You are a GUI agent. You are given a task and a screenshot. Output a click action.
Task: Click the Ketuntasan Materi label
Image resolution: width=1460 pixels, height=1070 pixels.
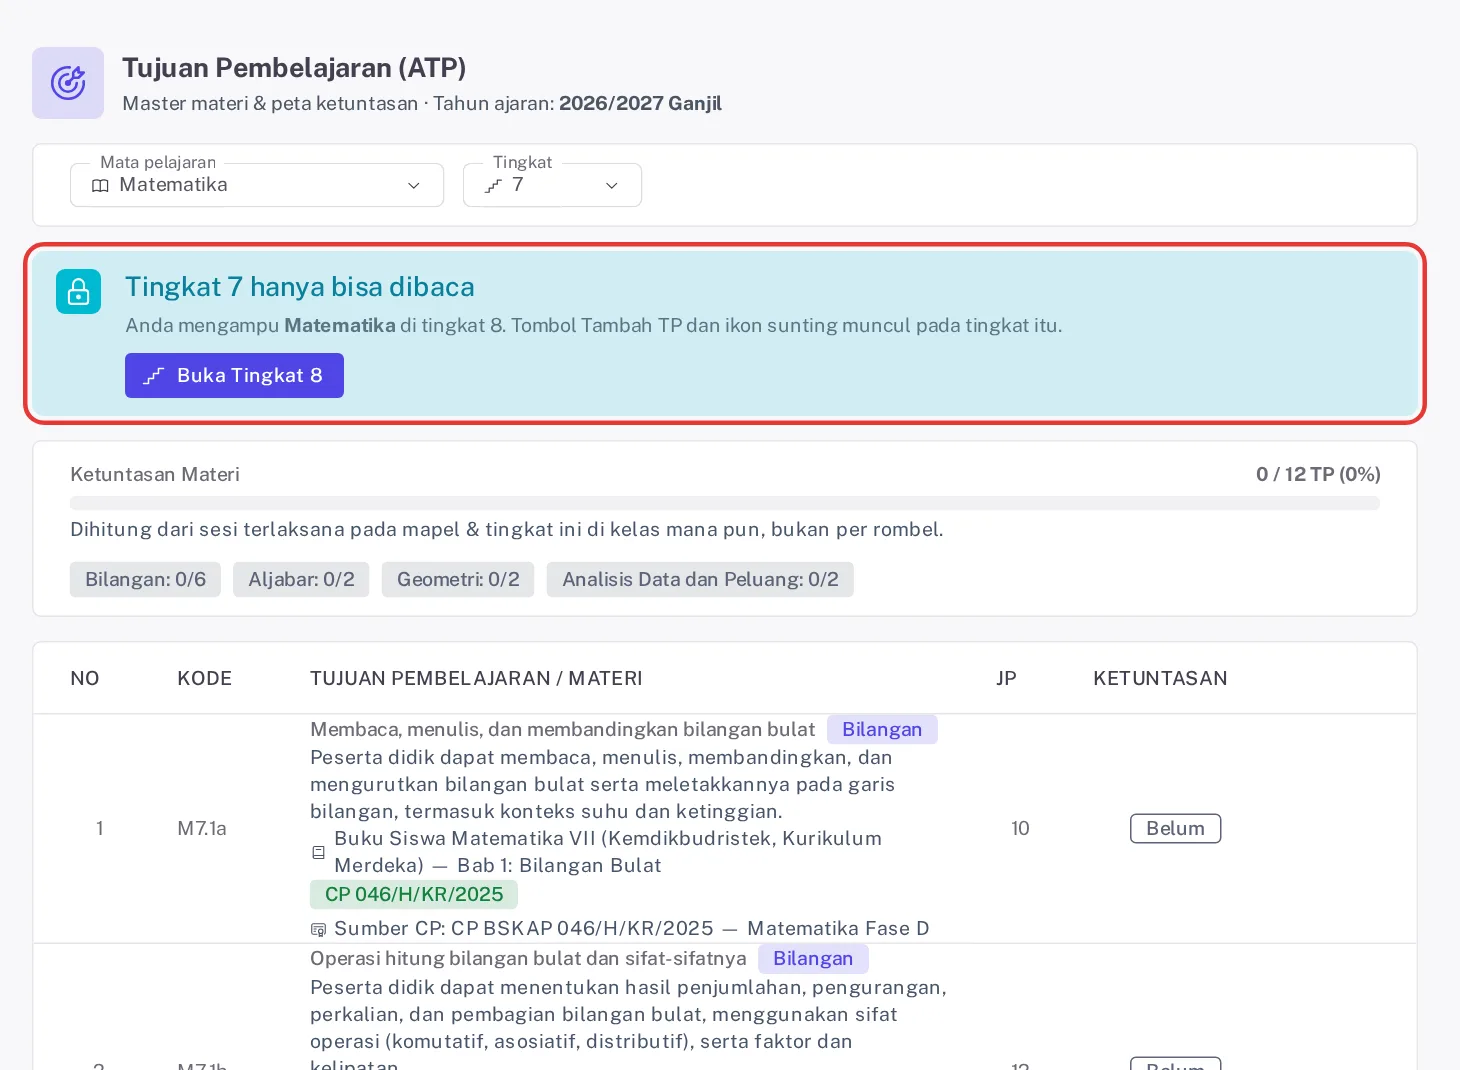click(155, 474)
